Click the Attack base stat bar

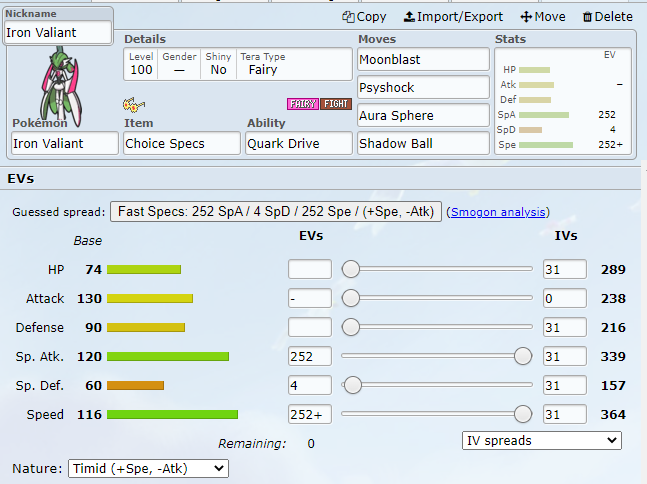pyautogui.click(x=150, y=298)
